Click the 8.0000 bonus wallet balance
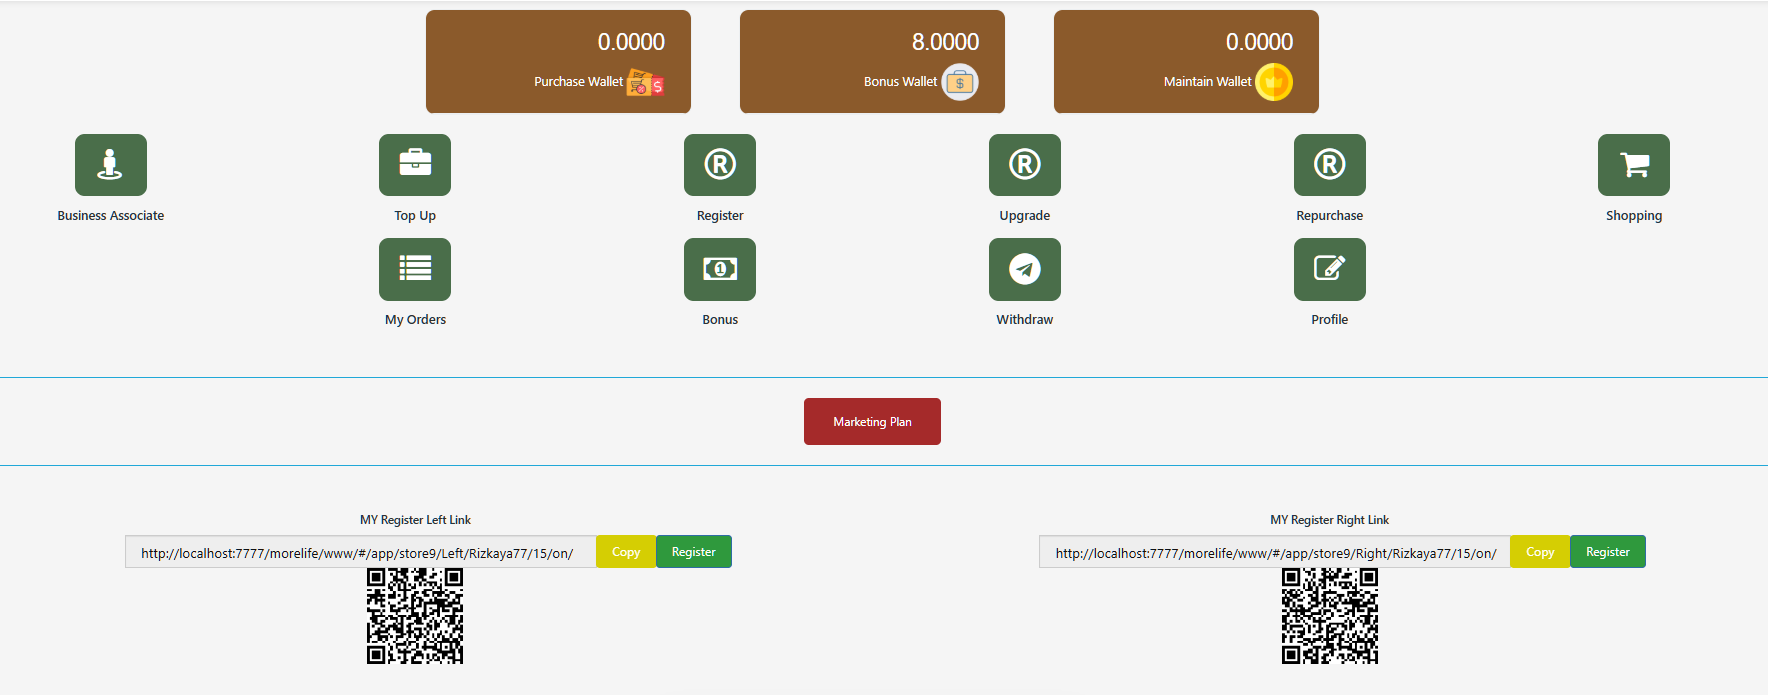 click(945, 42)
